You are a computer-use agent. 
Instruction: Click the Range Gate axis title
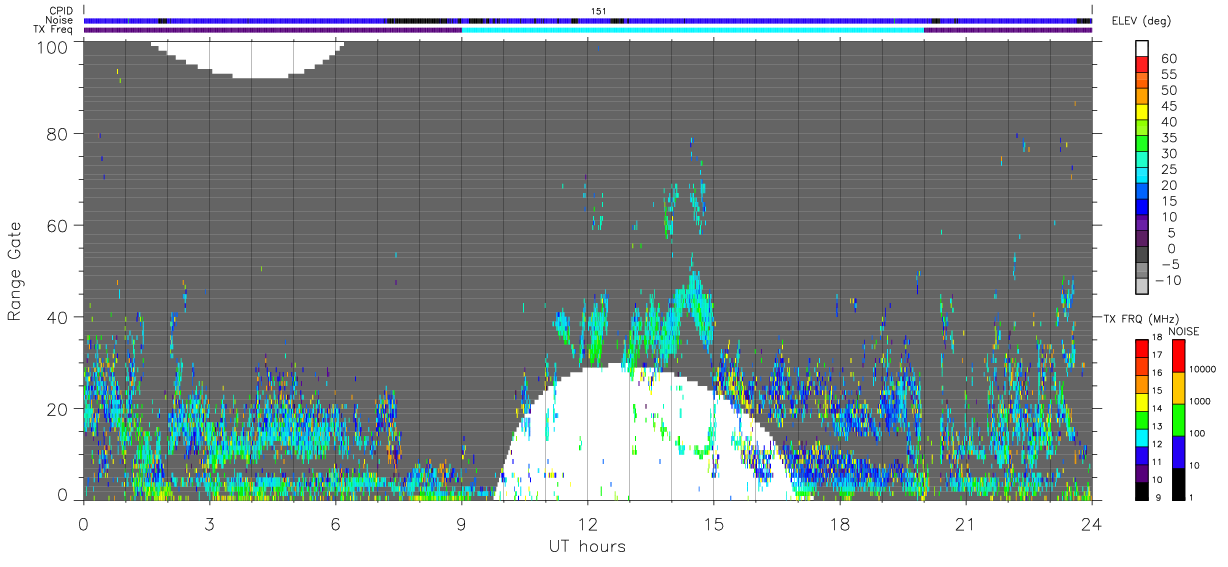point(15,271)
